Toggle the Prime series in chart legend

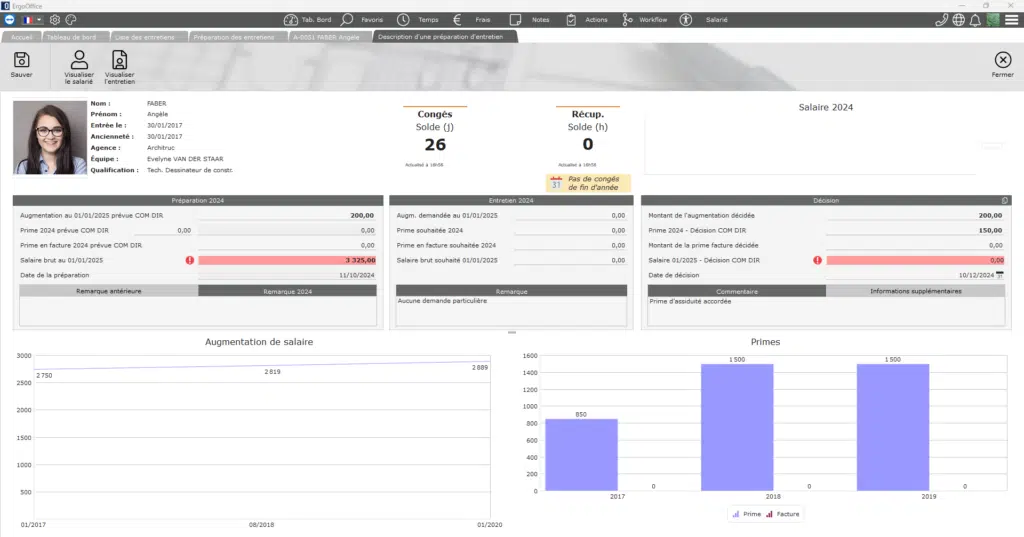click(x=746, y=514)
